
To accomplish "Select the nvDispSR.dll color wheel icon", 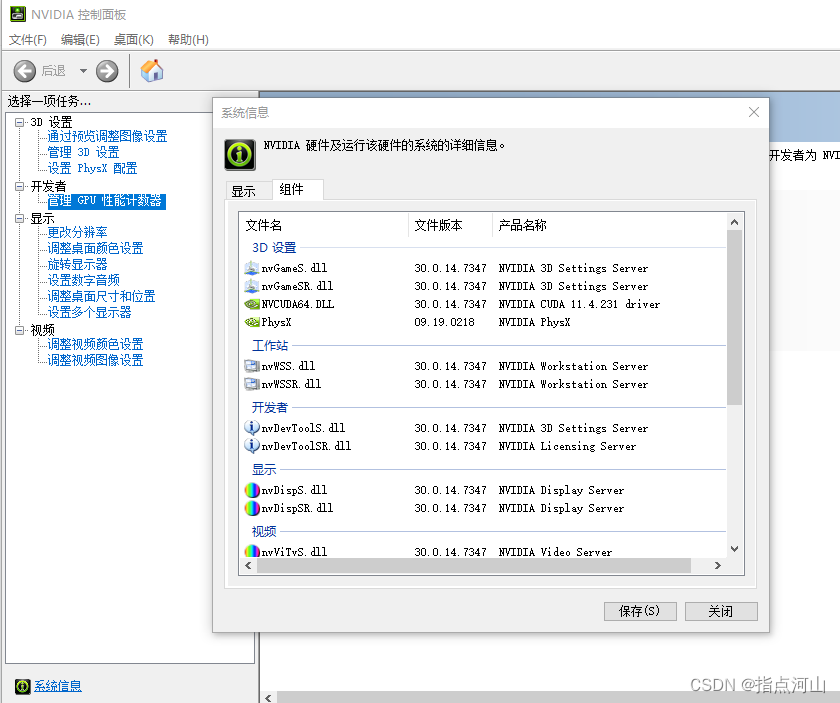I will [252, 508].
